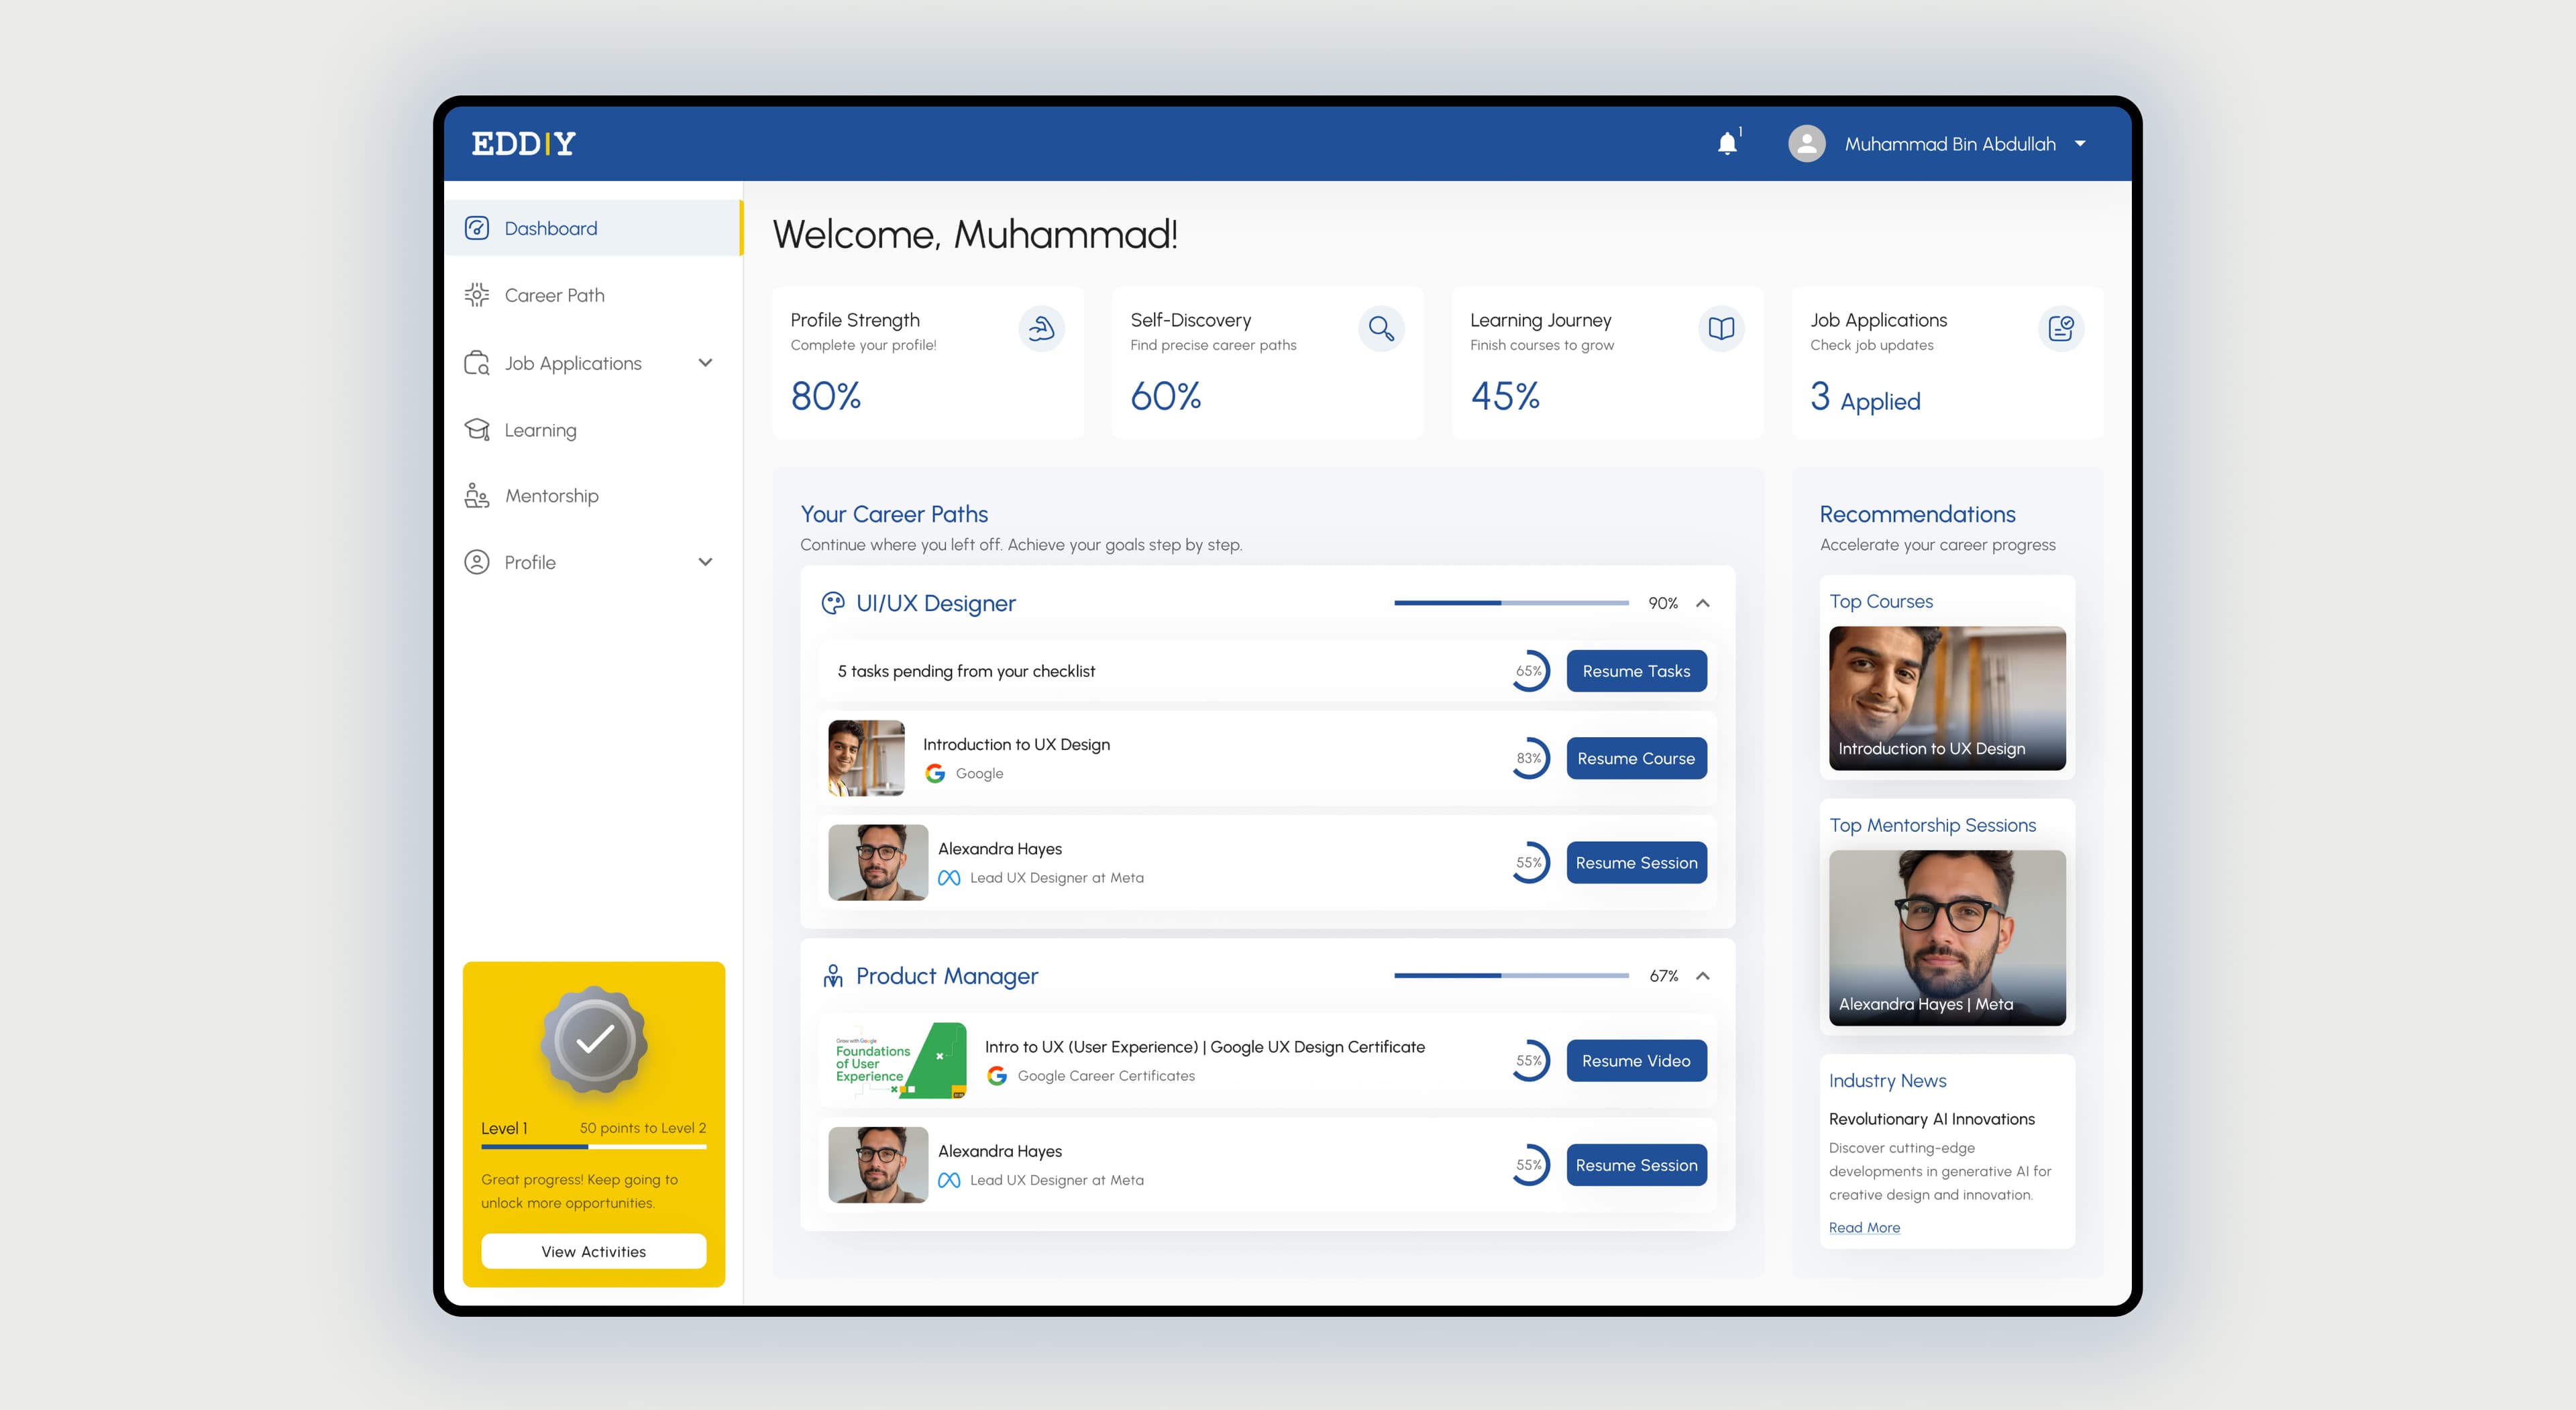Click the Job Applications card icon
Screen dimensions: 2576x1410
[x=2061, y=328]
